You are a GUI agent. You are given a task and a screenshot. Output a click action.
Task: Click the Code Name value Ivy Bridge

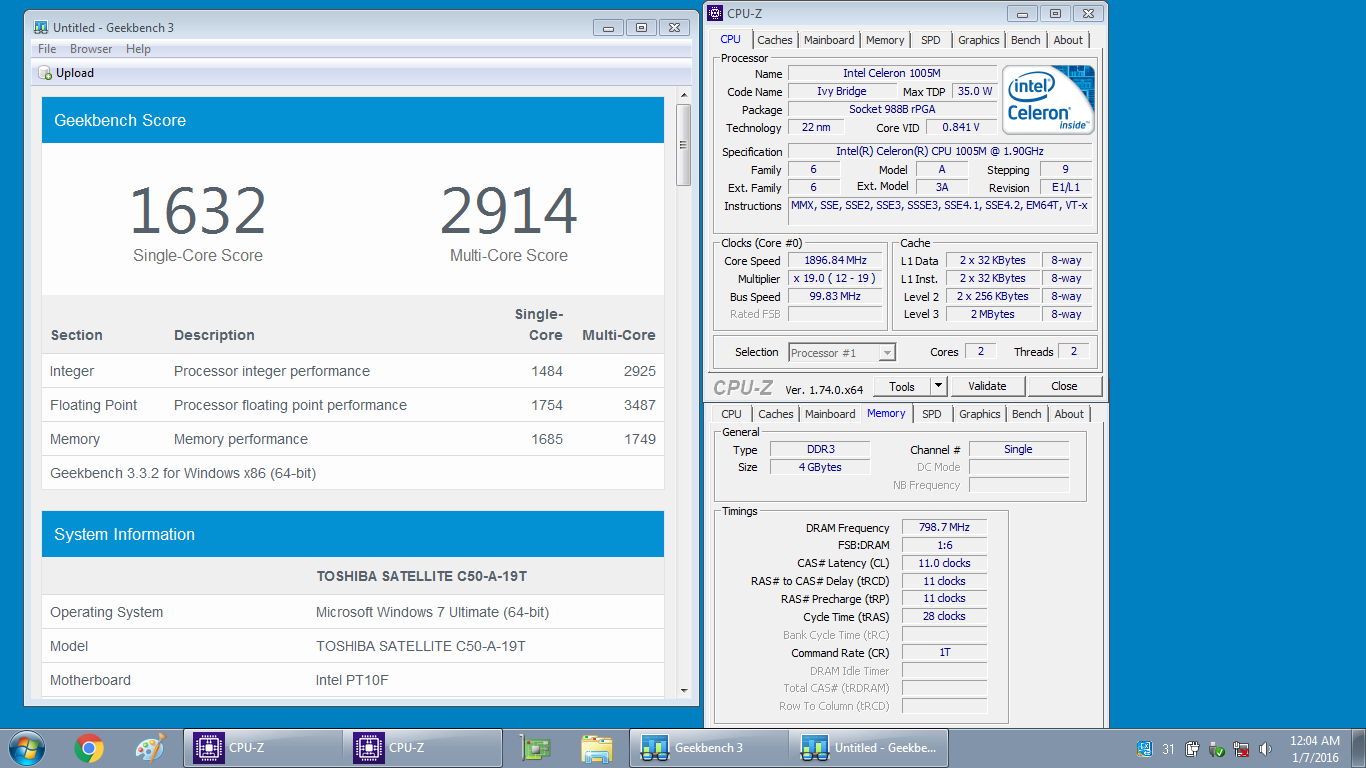(841, 91)
